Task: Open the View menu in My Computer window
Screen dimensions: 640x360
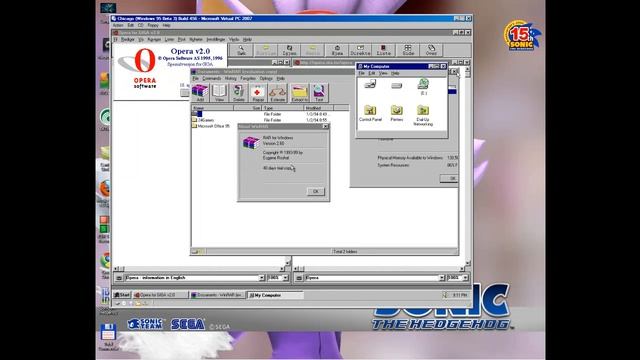Action: pos(383,73)
